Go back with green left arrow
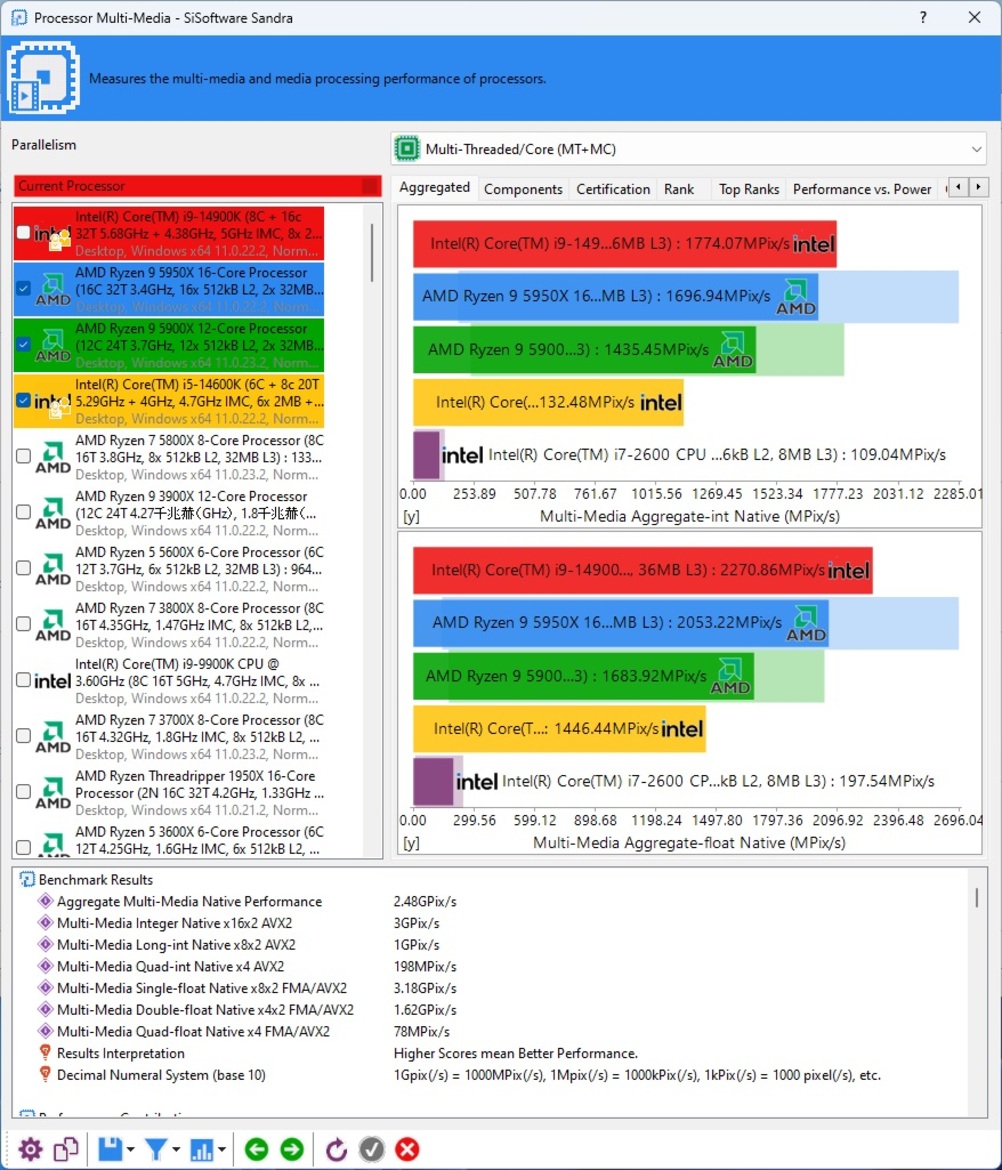 coord(257,1149)
